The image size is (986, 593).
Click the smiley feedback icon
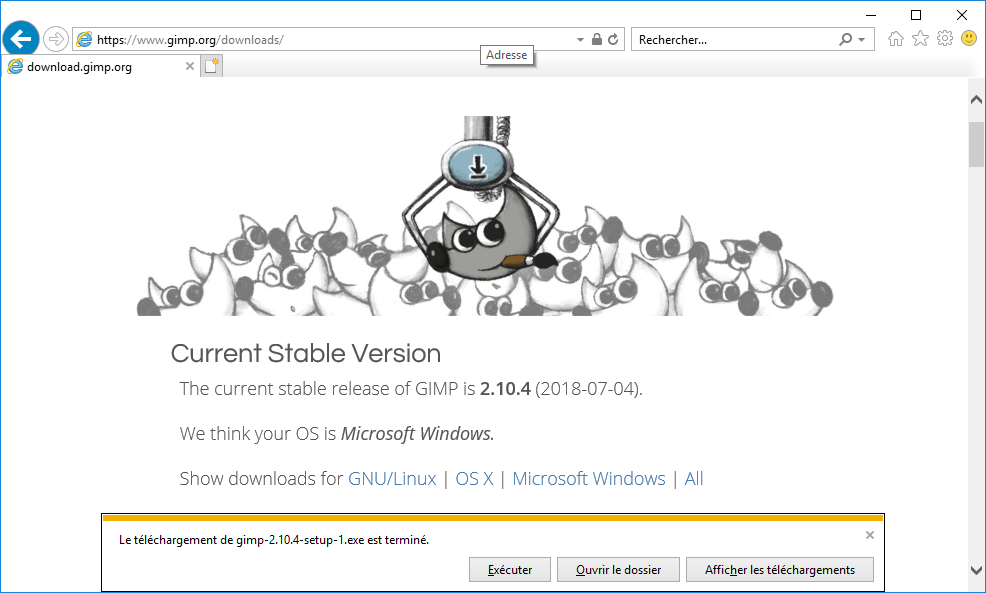pyautogui.click(x=969, y=39)
